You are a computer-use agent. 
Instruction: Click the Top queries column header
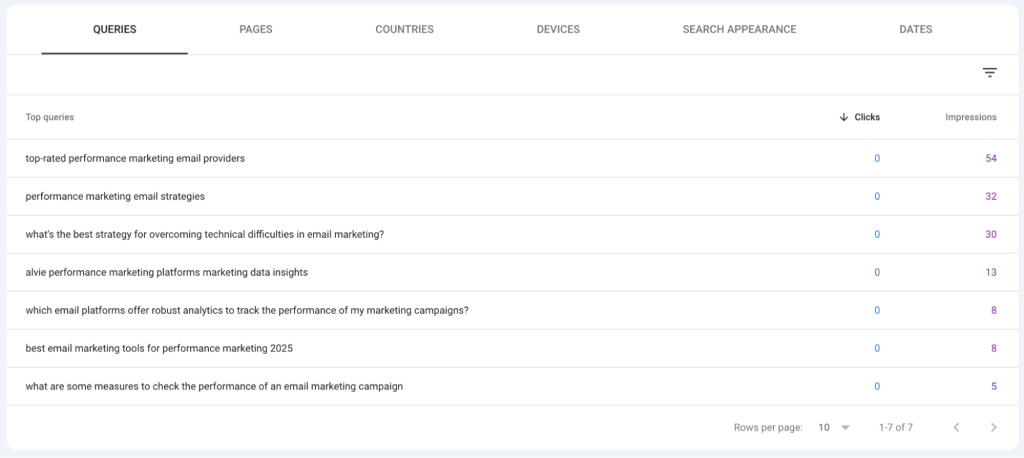50,117
